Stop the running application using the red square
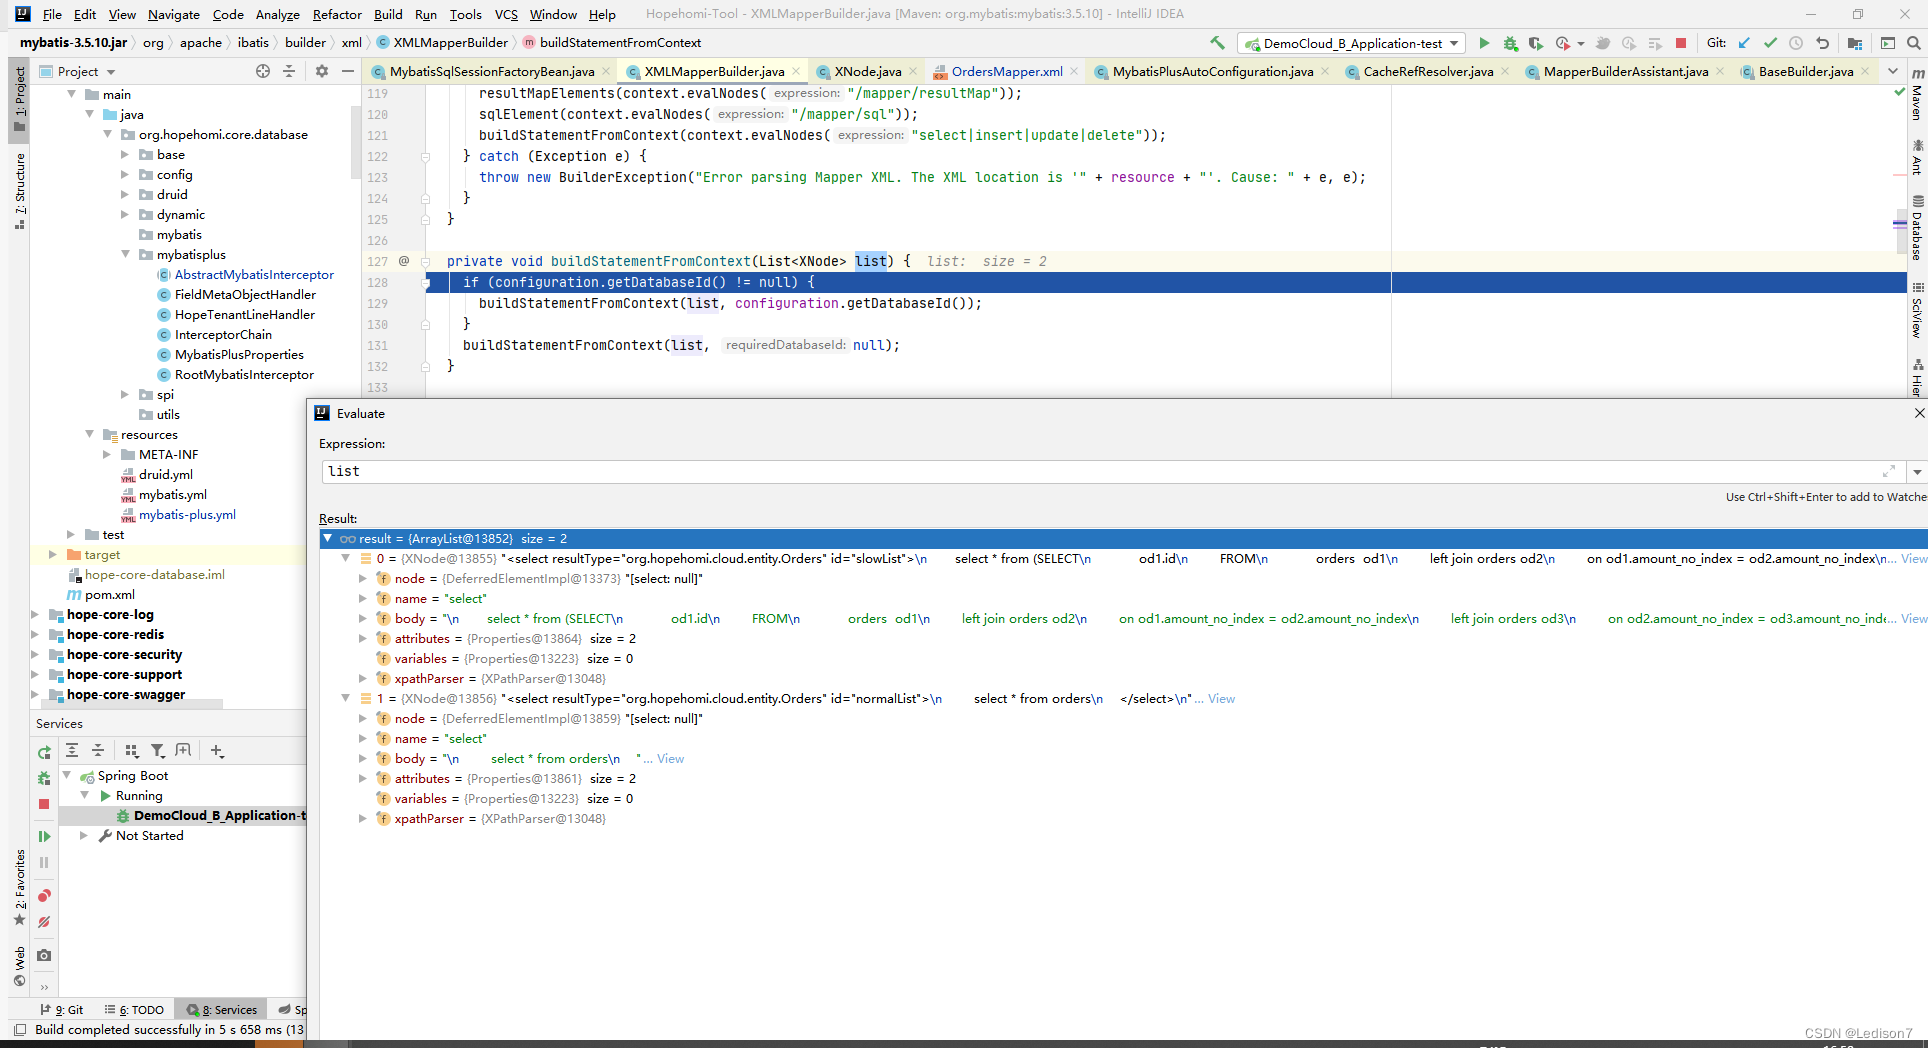This screenshot has height=1048, width=1928. click(x=1681, y=43)
